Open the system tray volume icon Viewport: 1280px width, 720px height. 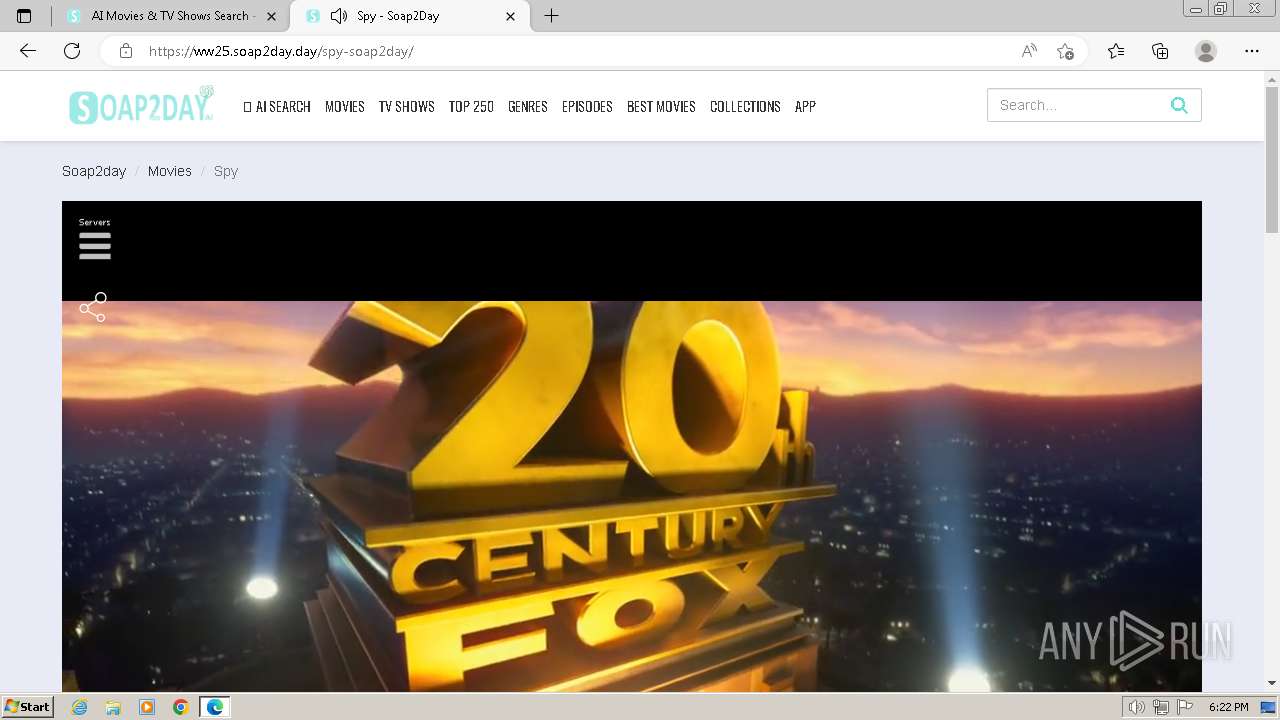point(1136,707)
